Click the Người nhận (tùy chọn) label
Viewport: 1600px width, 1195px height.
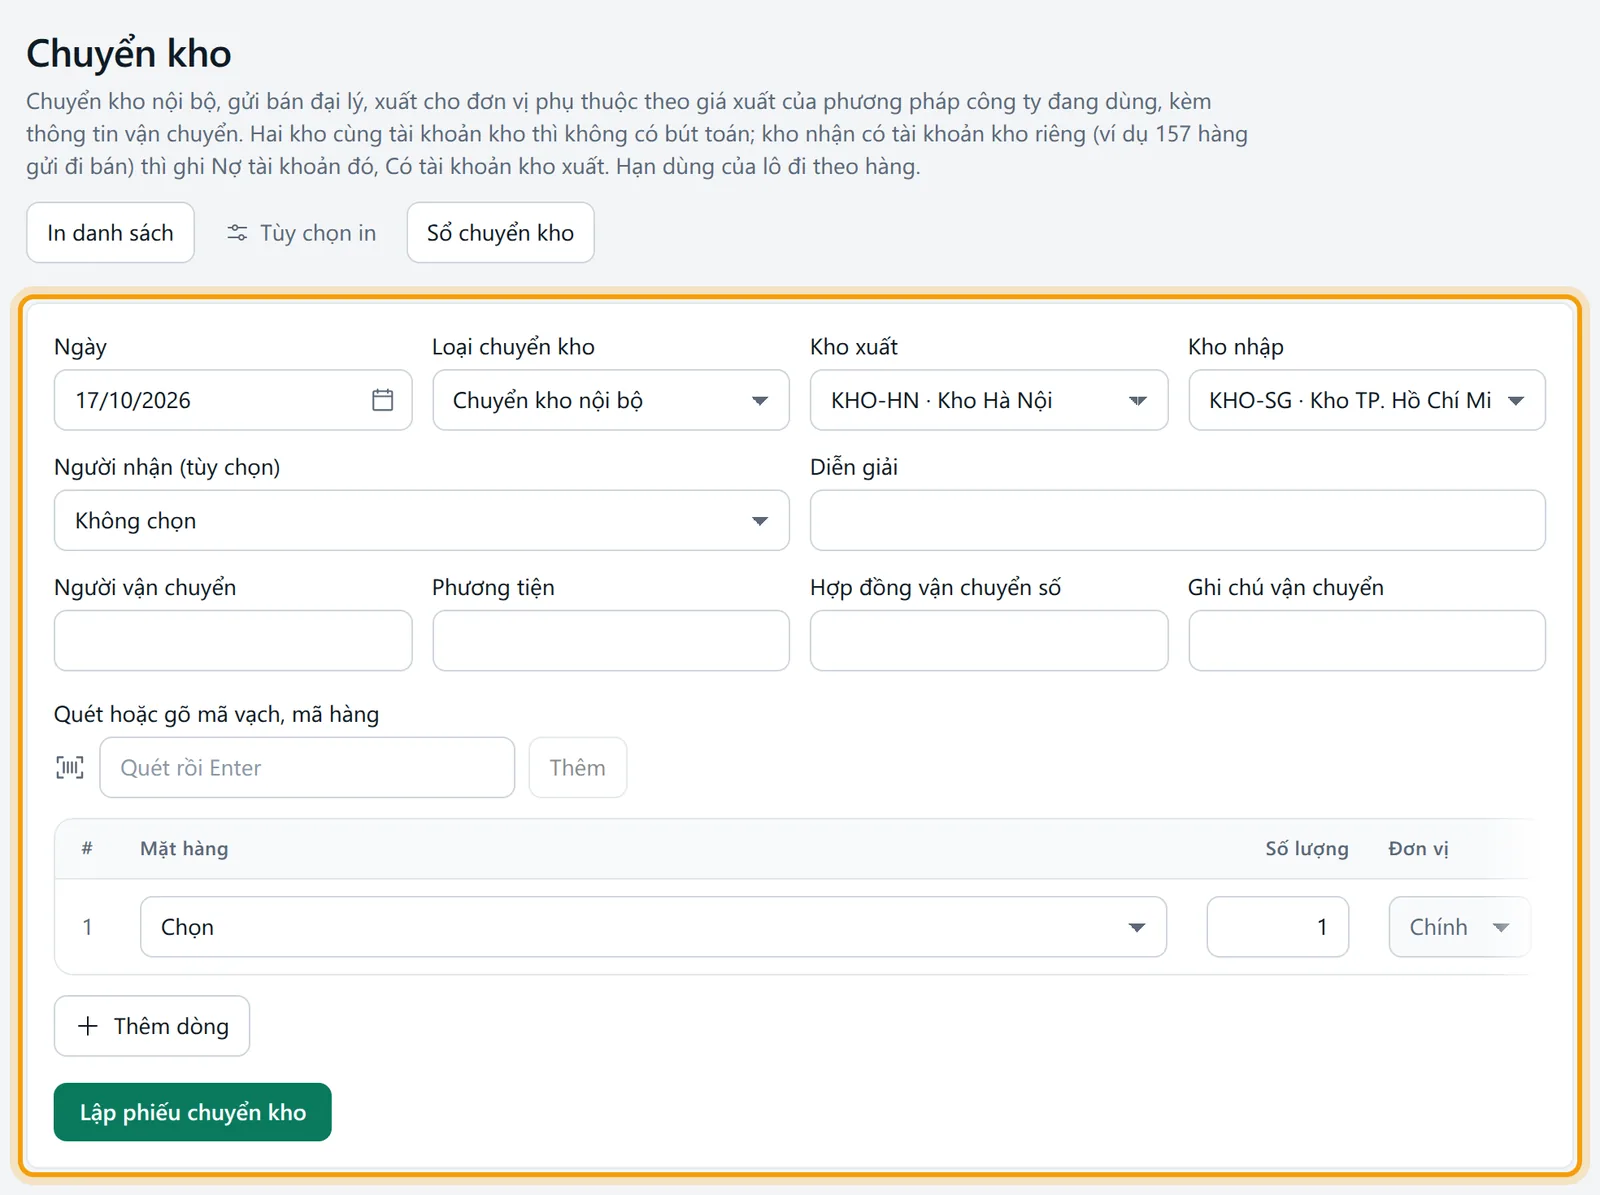pos(167,467)
